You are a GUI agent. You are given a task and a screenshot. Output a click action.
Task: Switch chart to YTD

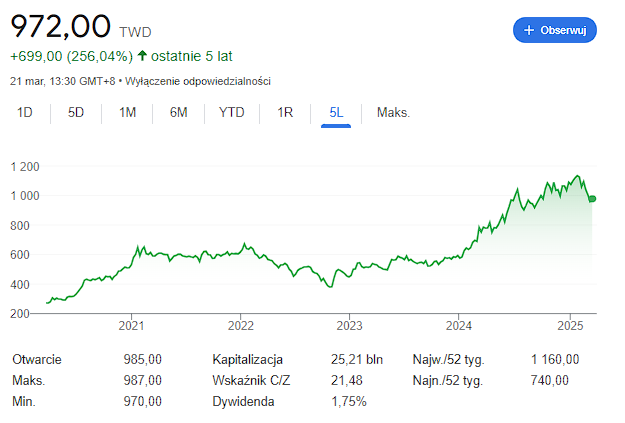click(x=231, y=113)
